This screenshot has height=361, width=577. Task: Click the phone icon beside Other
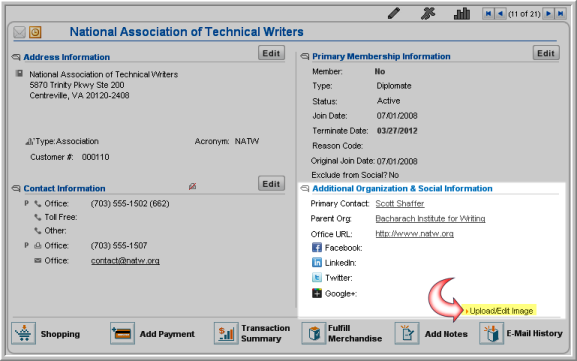click(38, 231)
